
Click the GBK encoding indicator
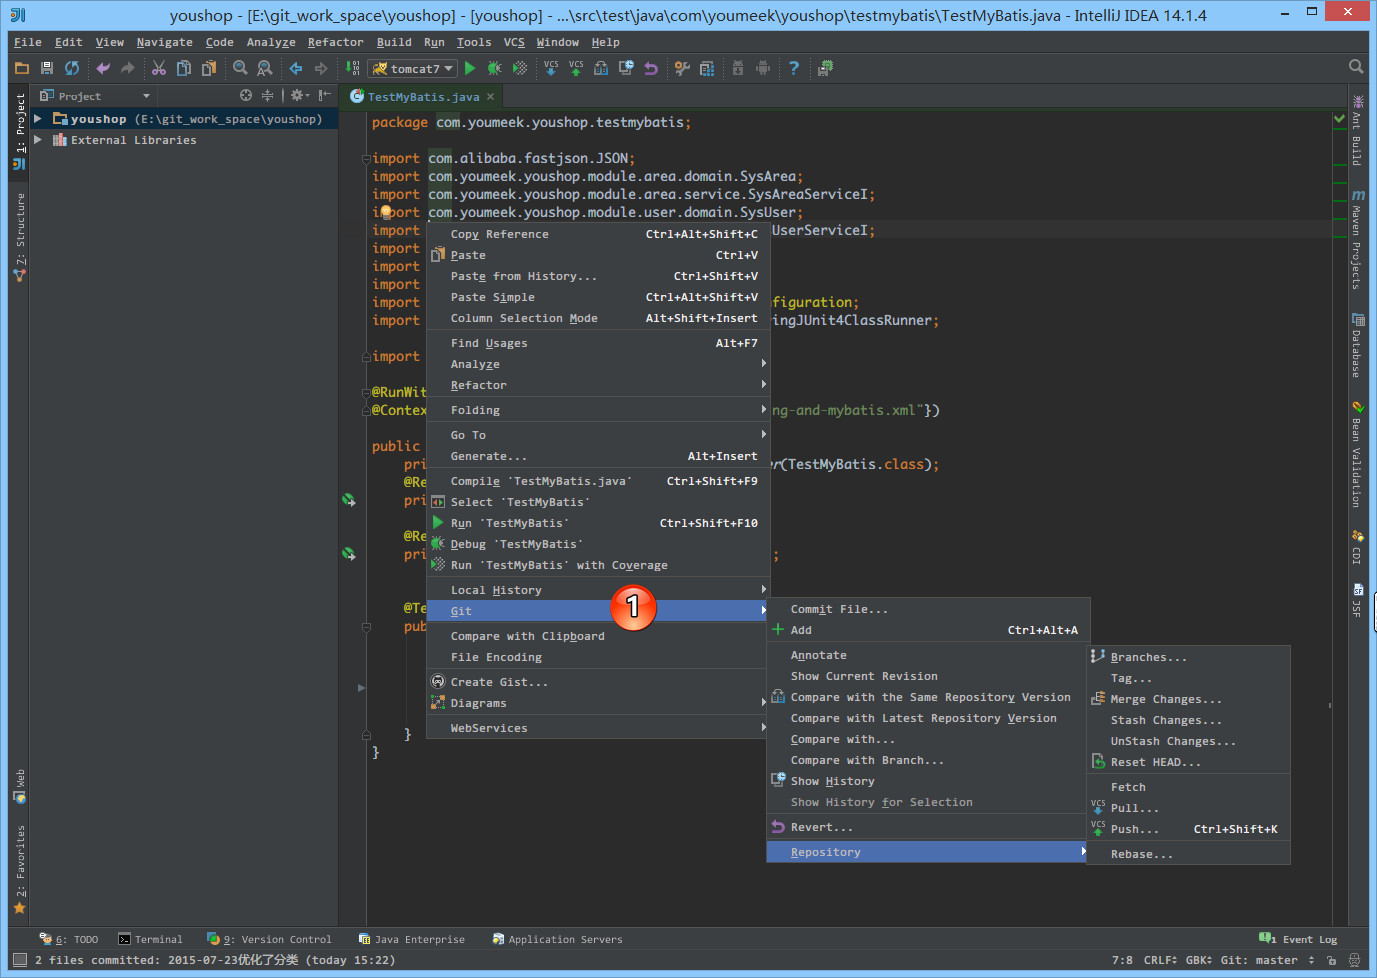point(1196,960)
